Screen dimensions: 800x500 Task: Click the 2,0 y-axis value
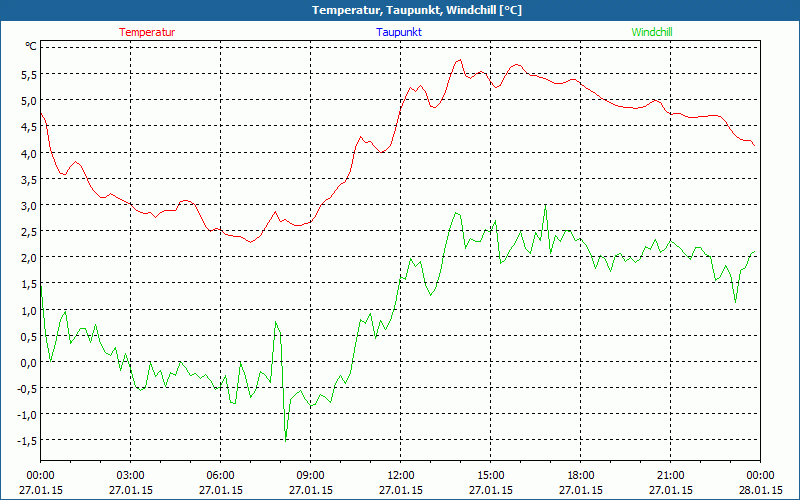pos(29,258)
